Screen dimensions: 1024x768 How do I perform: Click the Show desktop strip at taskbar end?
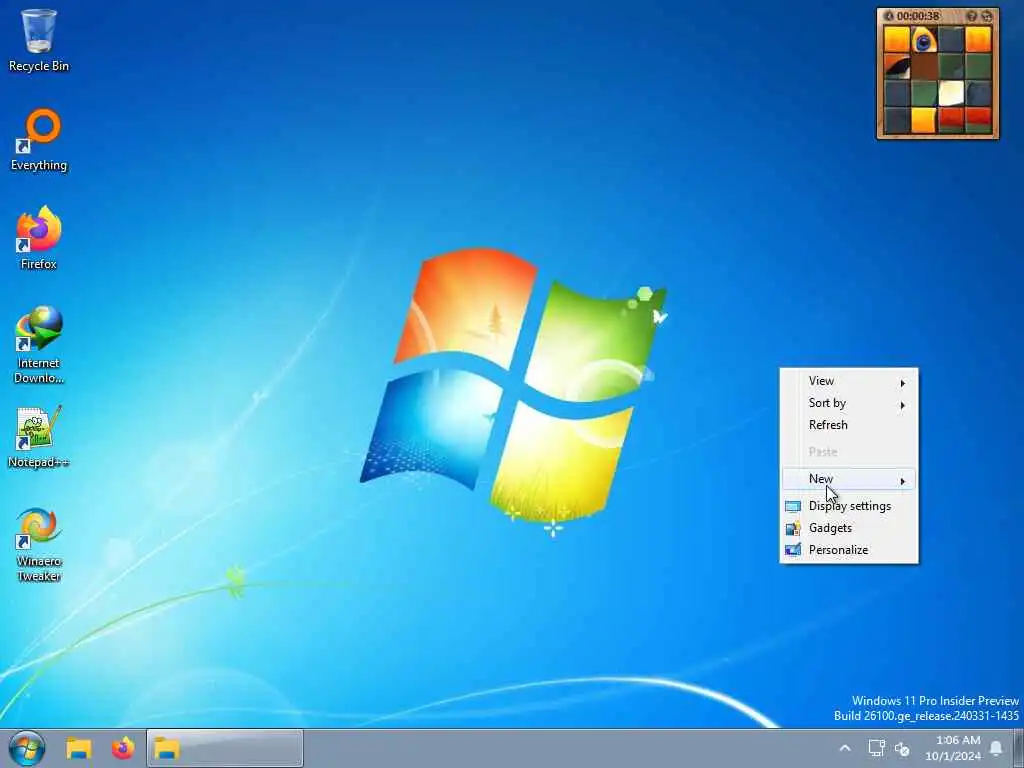[x=1019, y=748]
